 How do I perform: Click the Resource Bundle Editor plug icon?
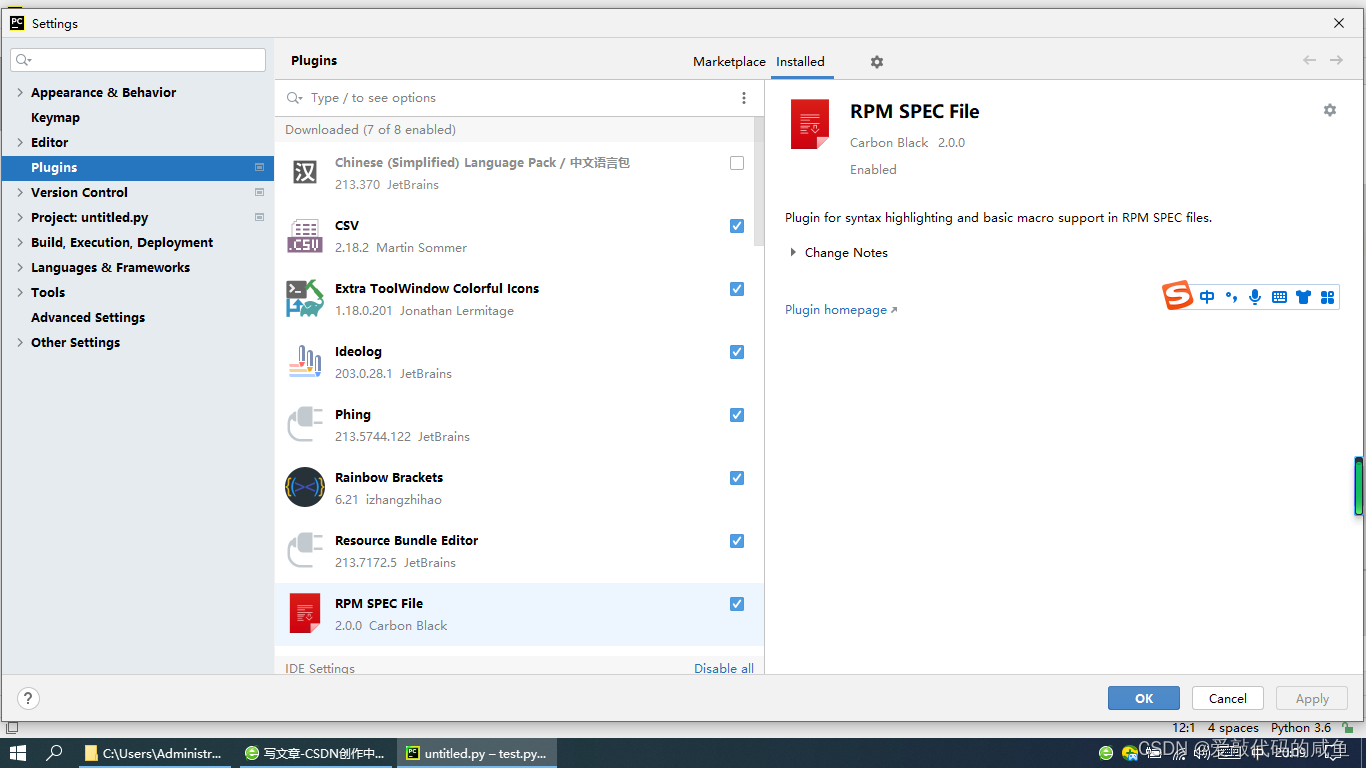click(x=305, y=550)
